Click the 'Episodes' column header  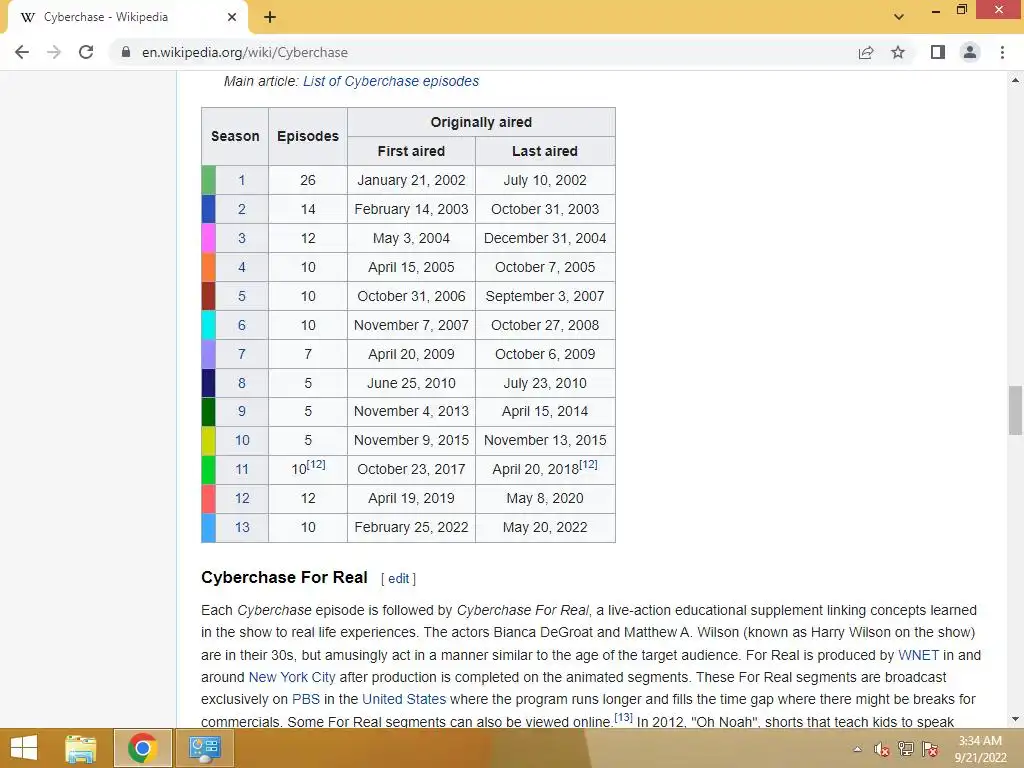click(308, 136)
